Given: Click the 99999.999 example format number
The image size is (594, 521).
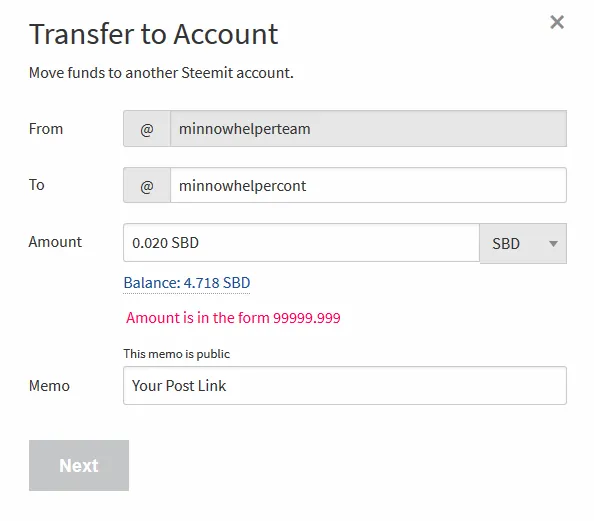Looking at the screenshot, I should pyautogui.click(x=307, y=318).
